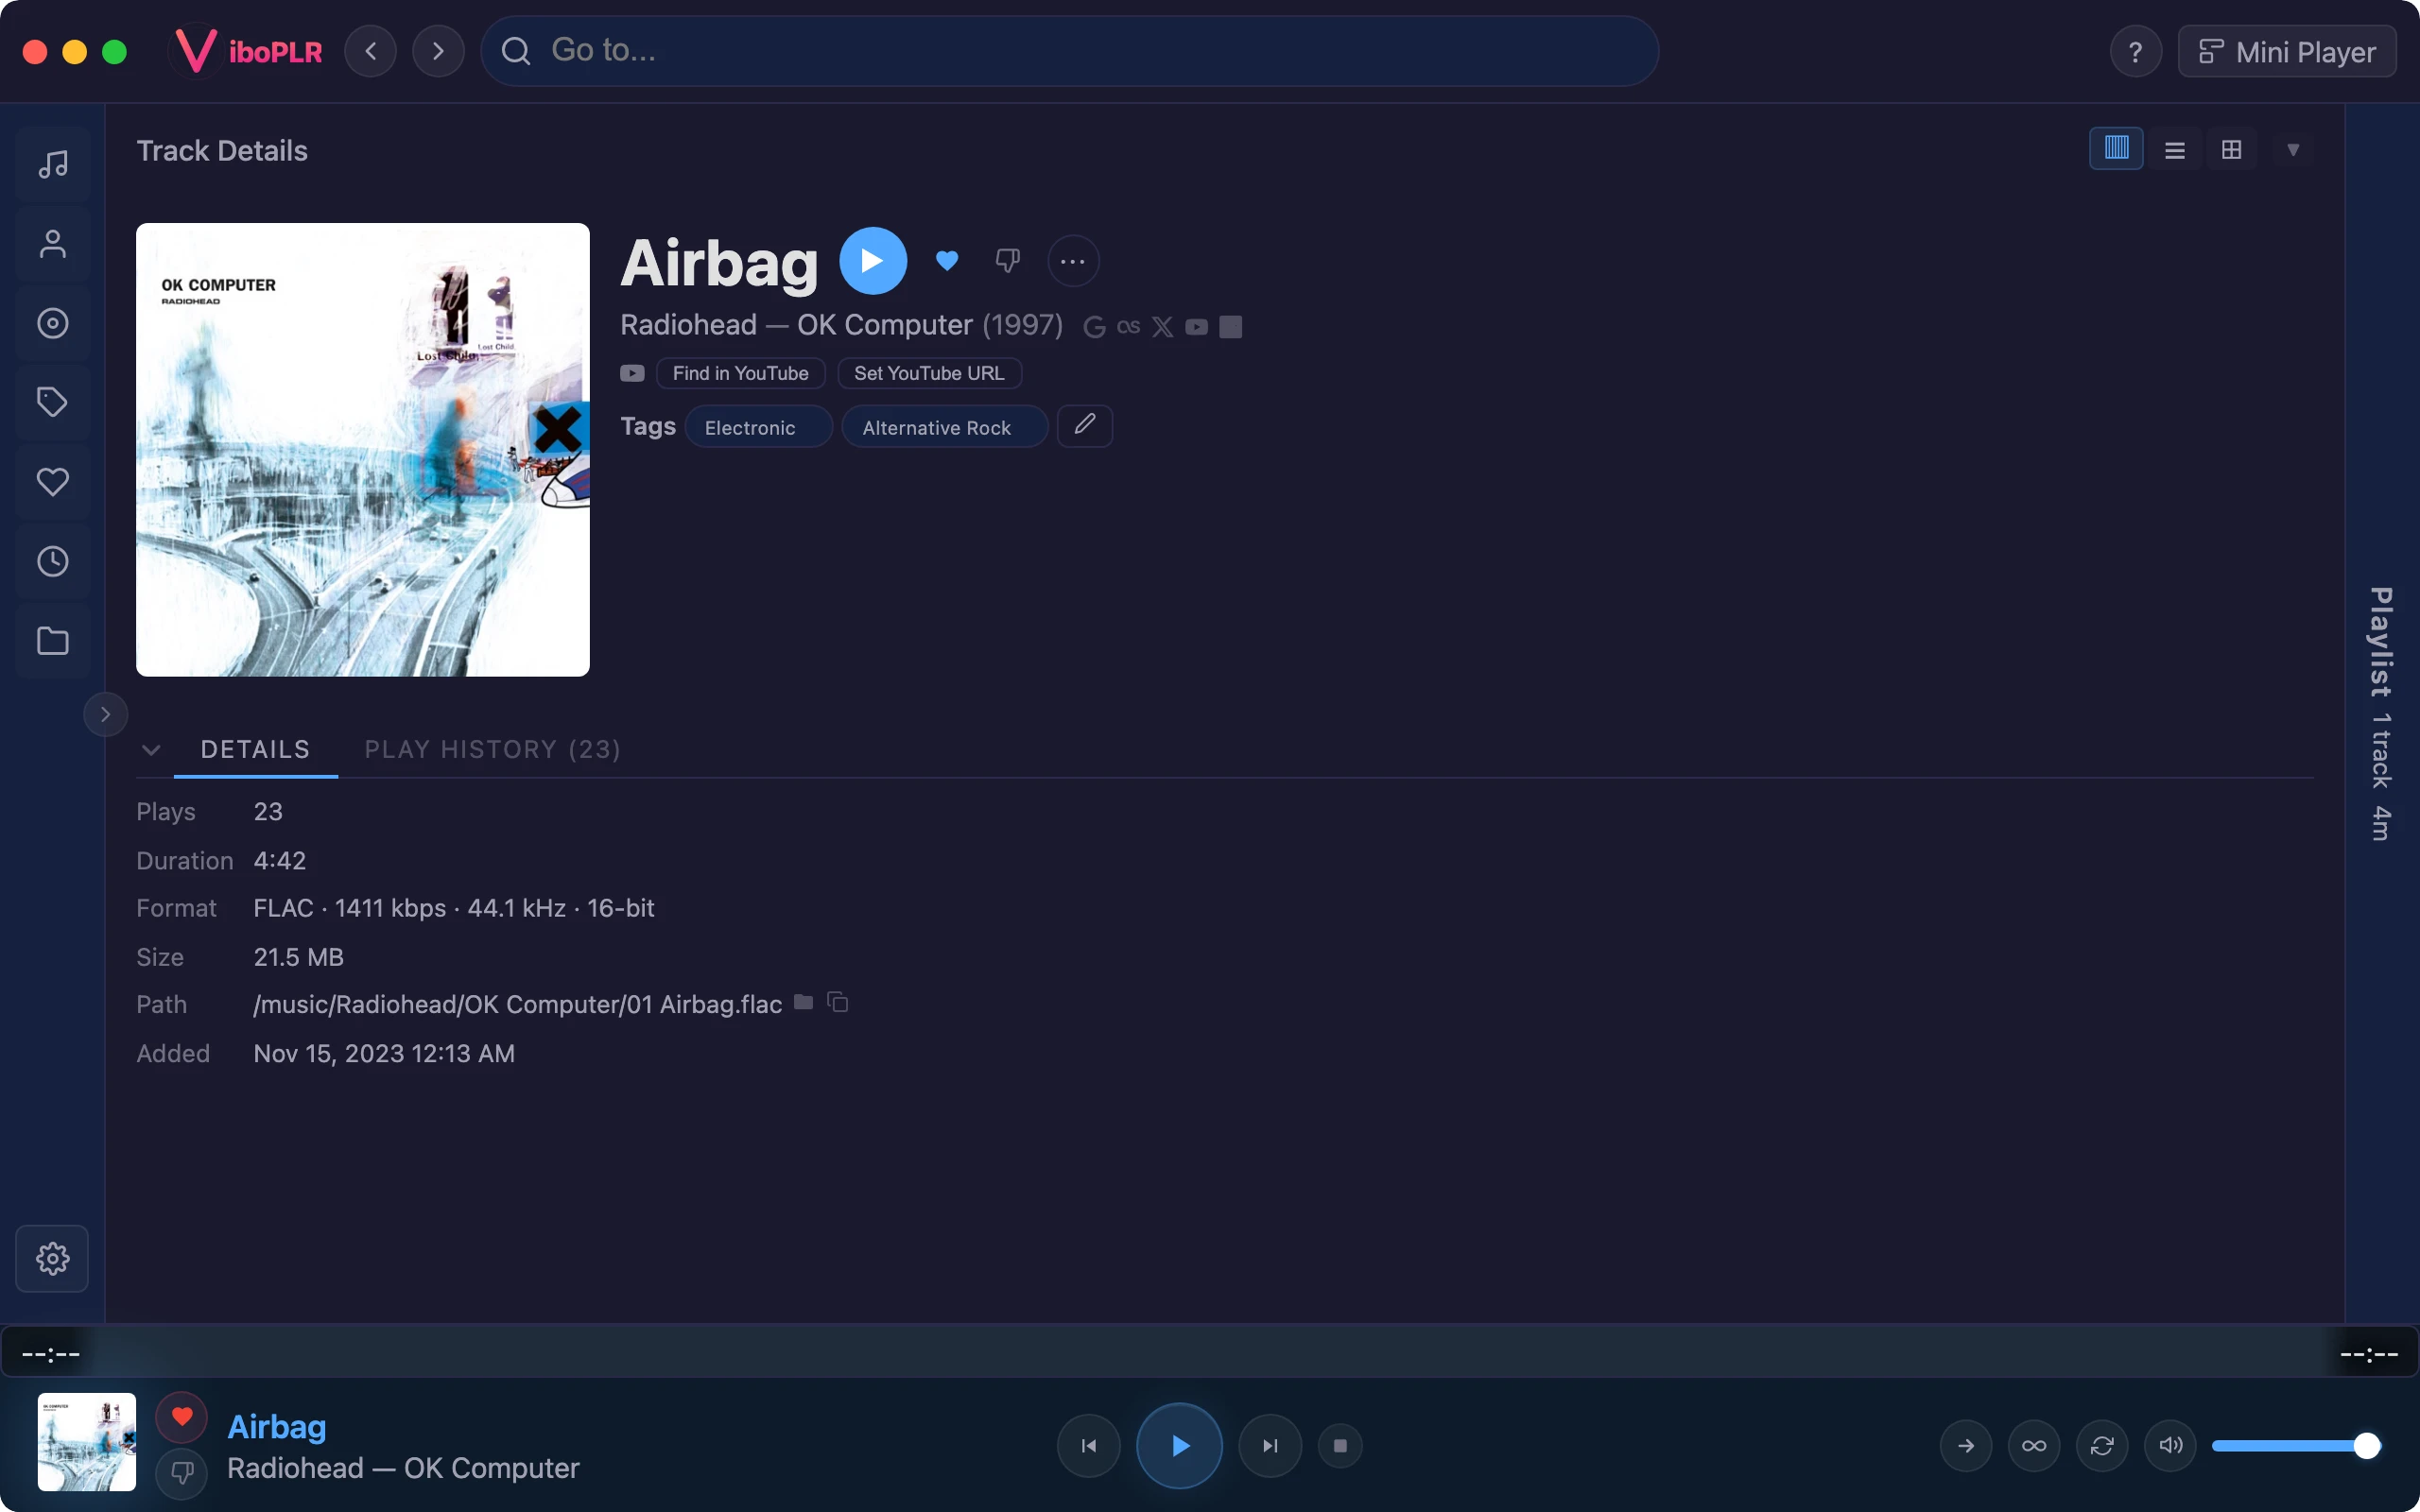
Task: Click the YouTube icon before Find in YouTube
Action: point(632,373)
